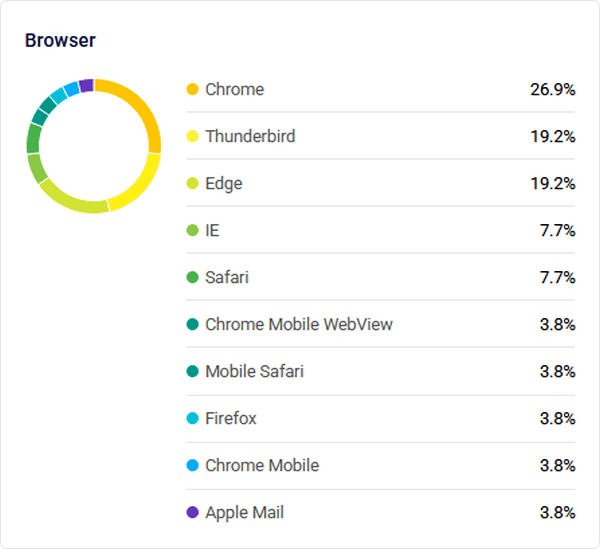Click the Apple Mail purple legend dot

(x=192, y=512)
